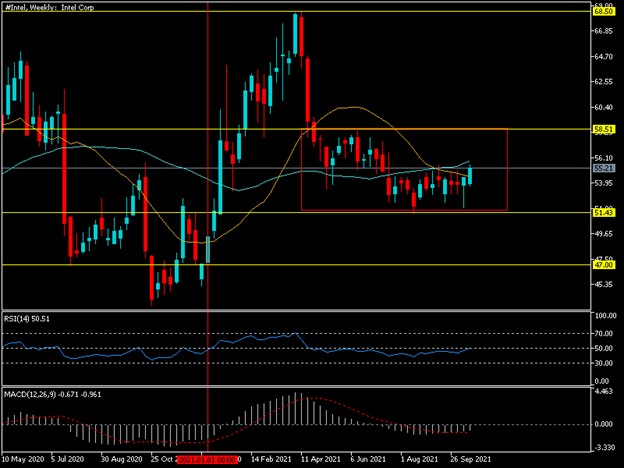
Task: Click the MACD 0.000 zero level label
Action: point(604,425)
